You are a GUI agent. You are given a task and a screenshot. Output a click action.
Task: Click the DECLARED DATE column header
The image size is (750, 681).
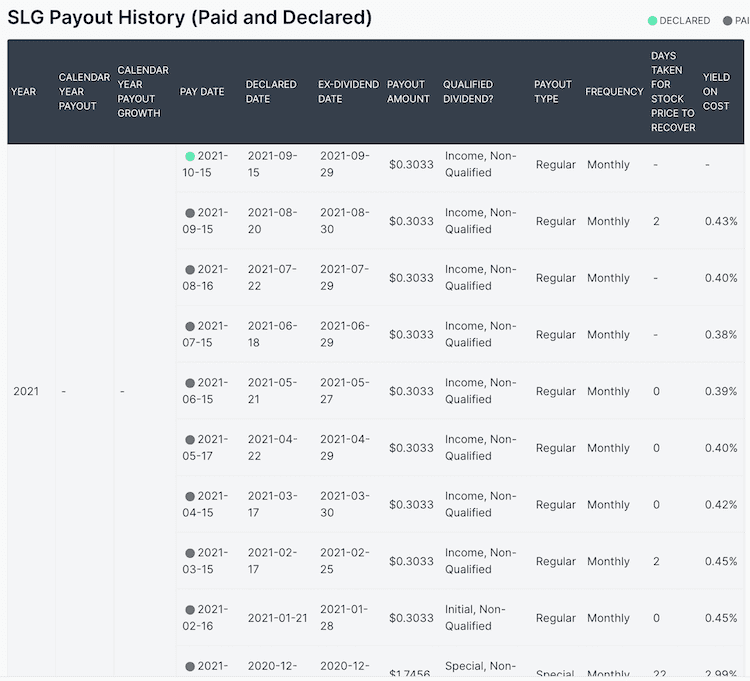tap(271, 91)
